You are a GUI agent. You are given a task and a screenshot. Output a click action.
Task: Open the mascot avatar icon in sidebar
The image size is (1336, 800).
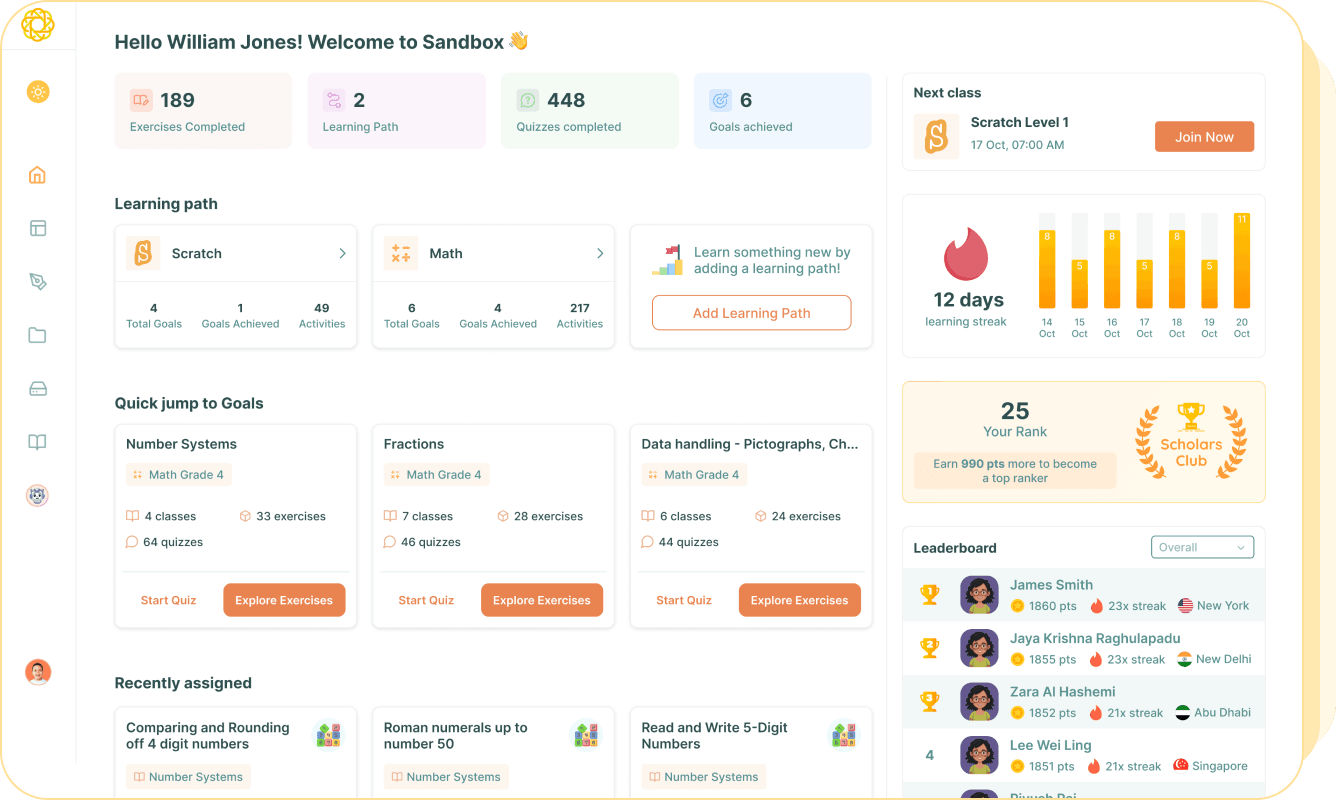click(x=37, y=495)
